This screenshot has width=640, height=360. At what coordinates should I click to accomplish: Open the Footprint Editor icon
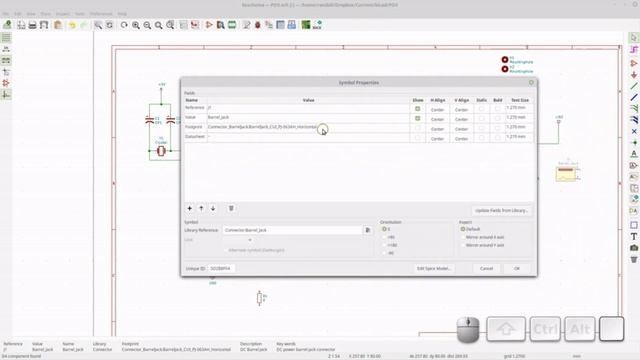232,25
